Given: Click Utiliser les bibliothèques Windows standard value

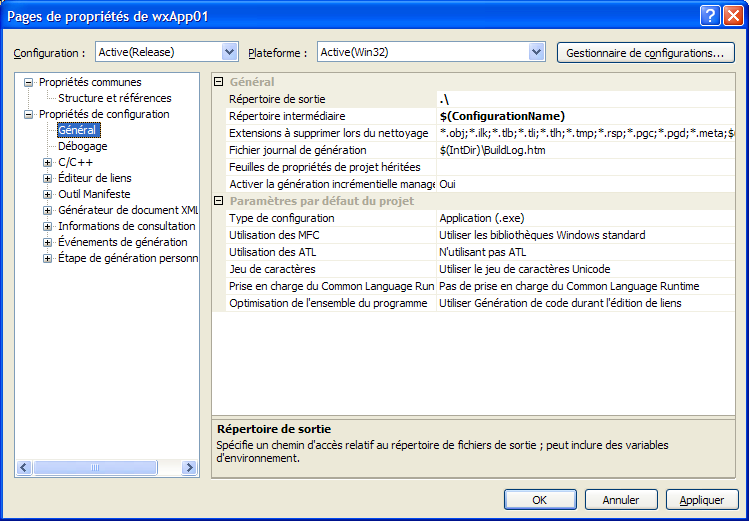Looking at the screenshot, I should [x=586, y=235].
